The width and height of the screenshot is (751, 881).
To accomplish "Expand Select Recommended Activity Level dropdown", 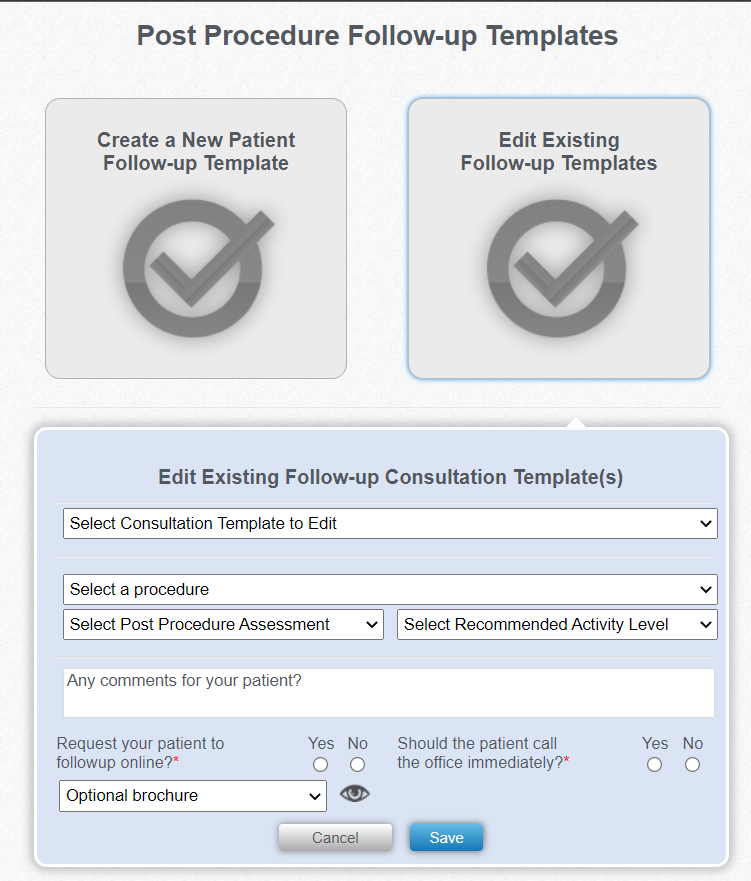I will click(x=558, y=624).
